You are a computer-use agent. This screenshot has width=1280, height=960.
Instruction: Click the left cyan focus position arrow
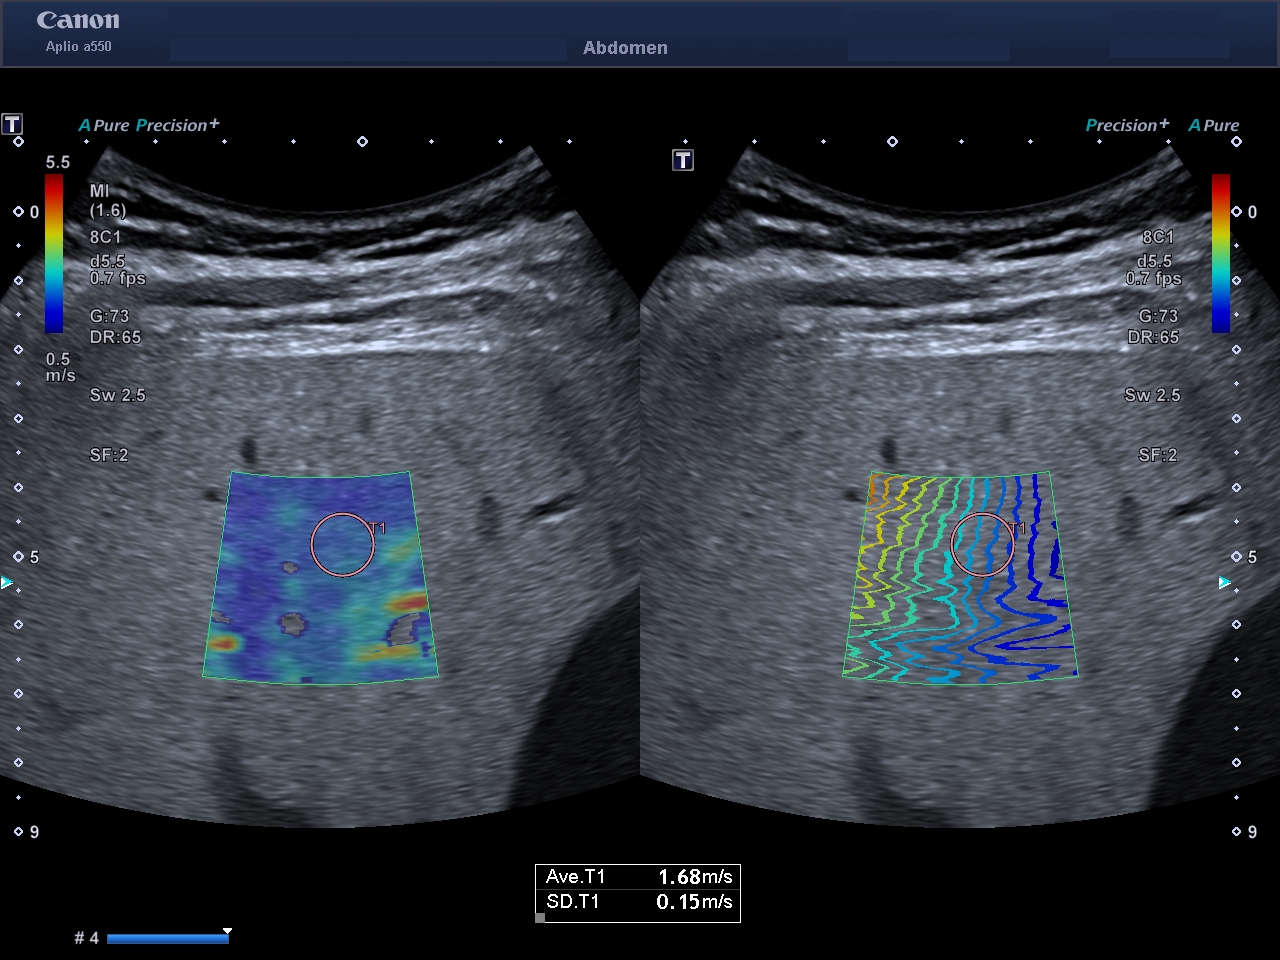[x=7, y=582]
